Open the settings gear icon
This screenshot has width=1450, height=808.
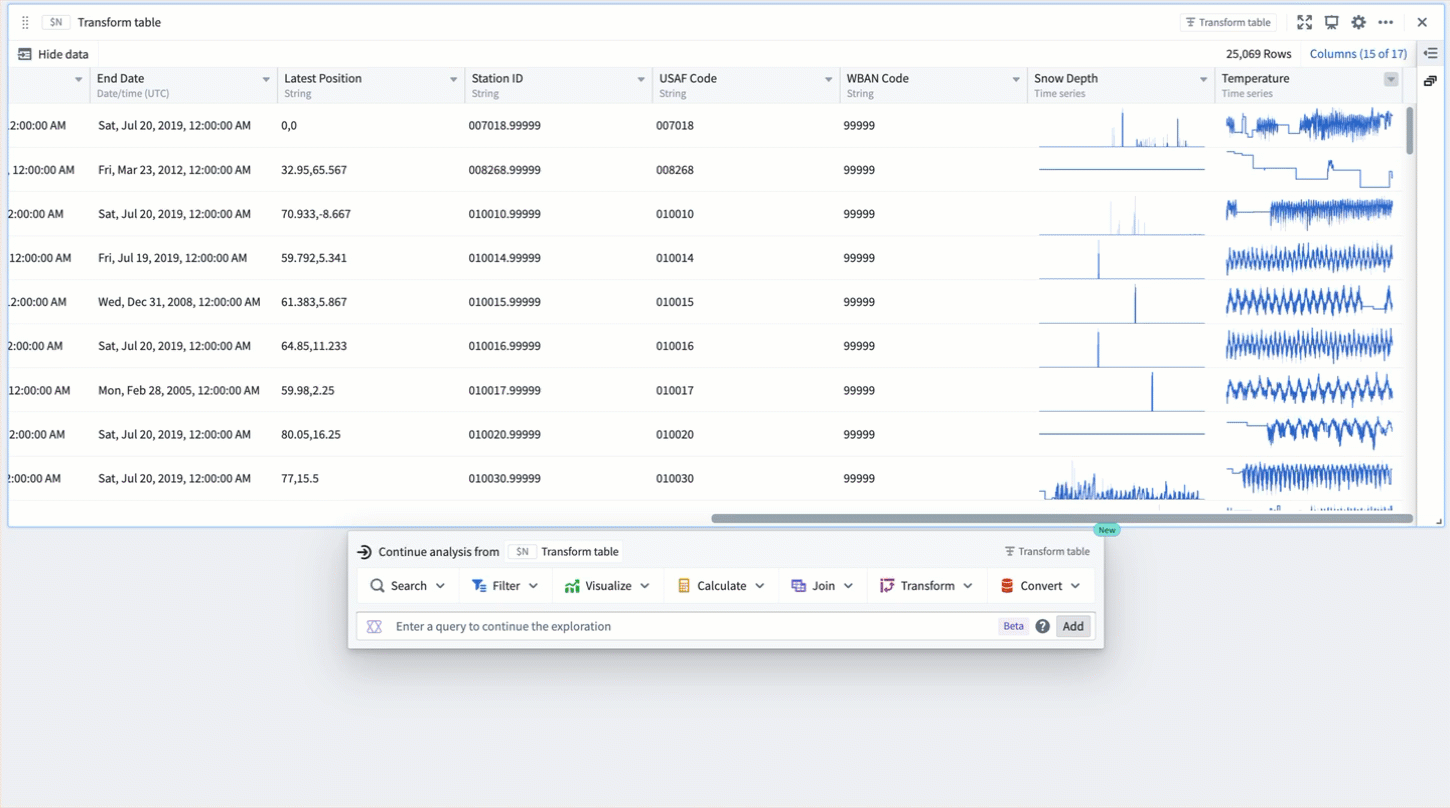pyautogui.click(x=1358, y=22)
